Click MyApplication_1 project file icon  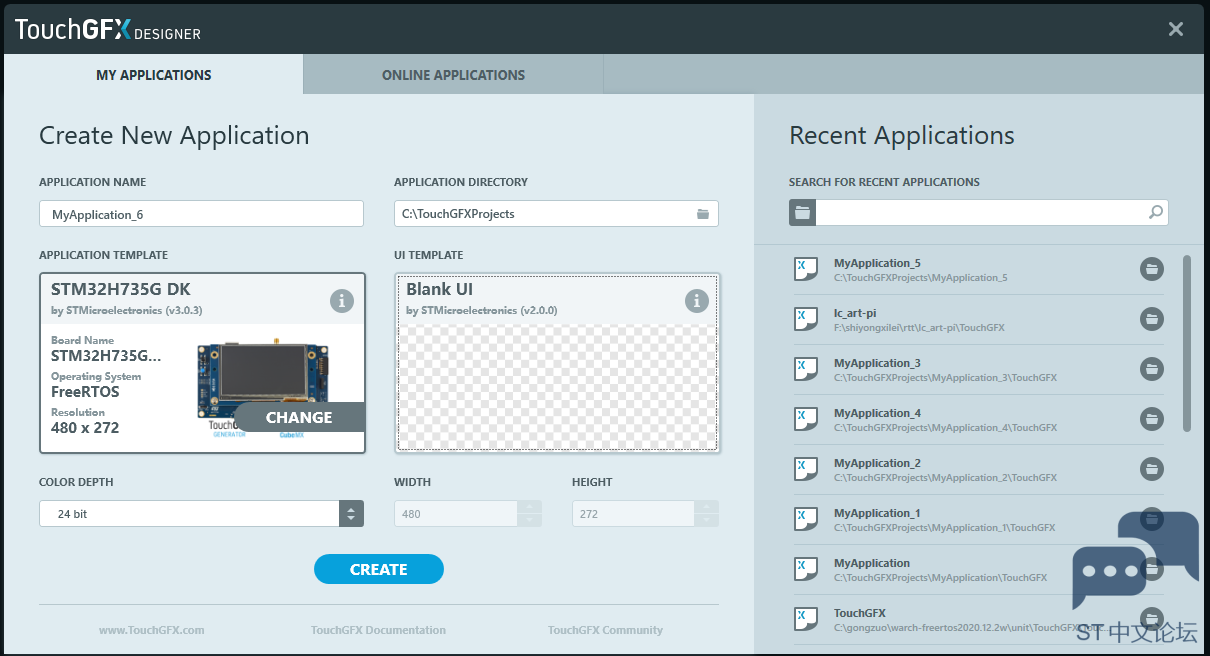click(x=806, y=519)
